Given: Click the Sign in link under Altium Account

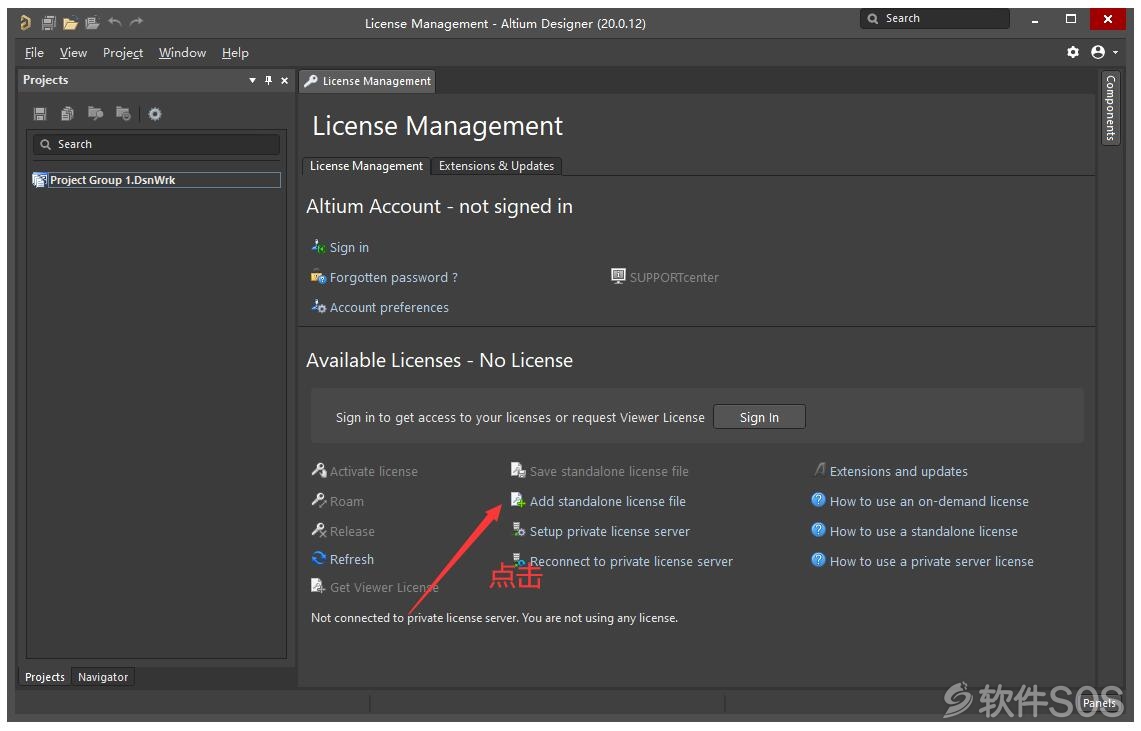Looking at the screenshot, I should point(349,247).
